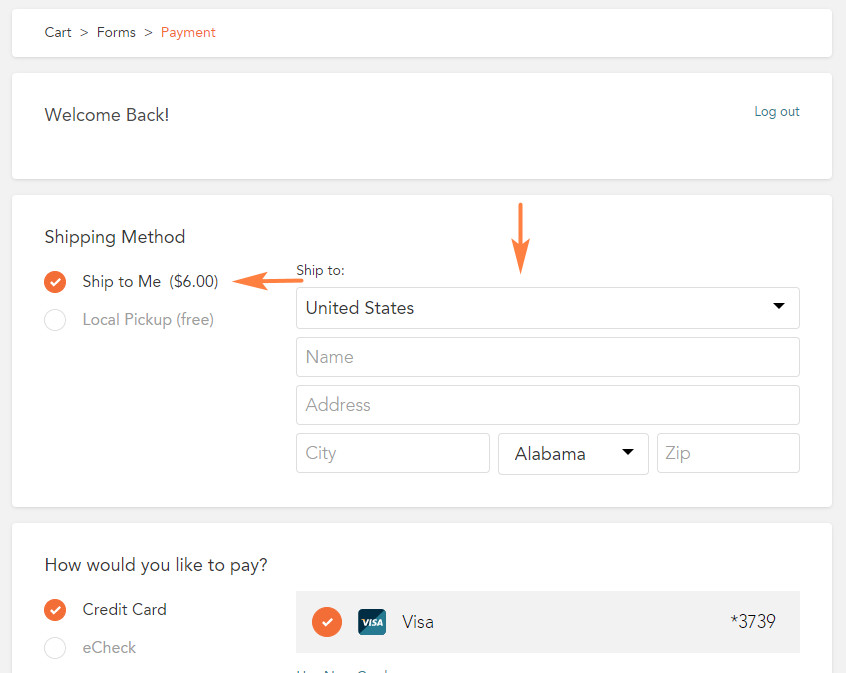The image size is (846, 673).
Task: Click the Ship to Me ($6.00) label
Action: pyautogui.click(x=150, y=281)
